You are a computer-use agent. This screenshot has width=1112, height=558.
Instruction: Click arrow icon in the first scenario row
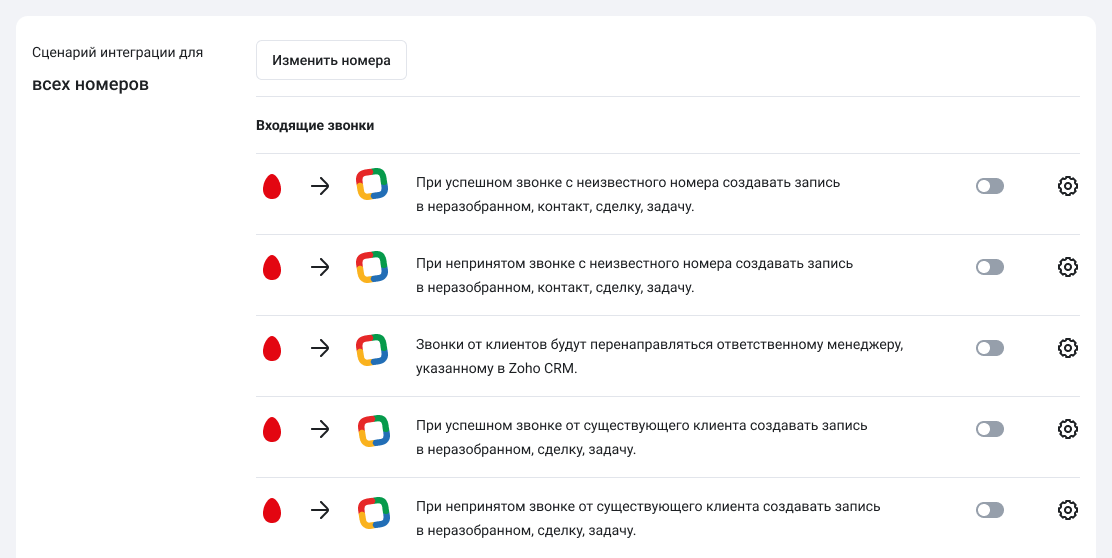click(320, 186)
